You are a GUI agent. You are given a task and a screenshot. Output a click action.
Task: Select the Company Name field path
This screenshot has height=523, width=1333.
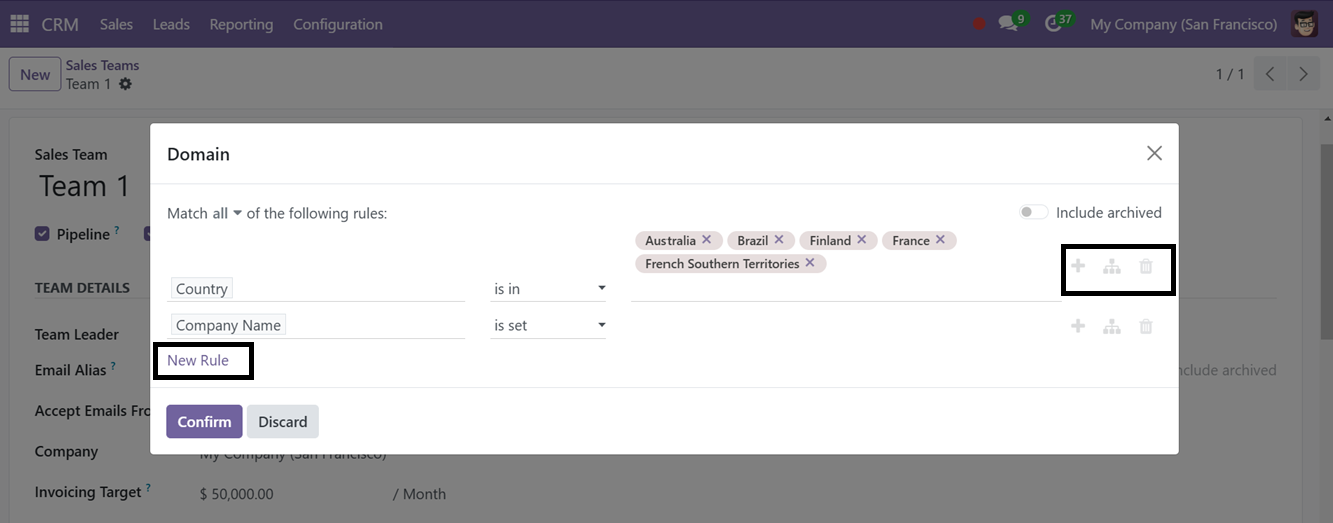(316, 325)
